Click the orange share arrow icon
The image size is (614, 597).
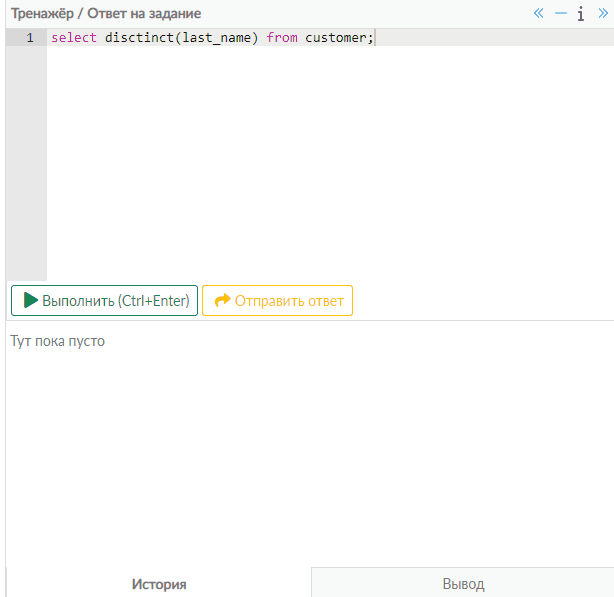coord(222,301)
